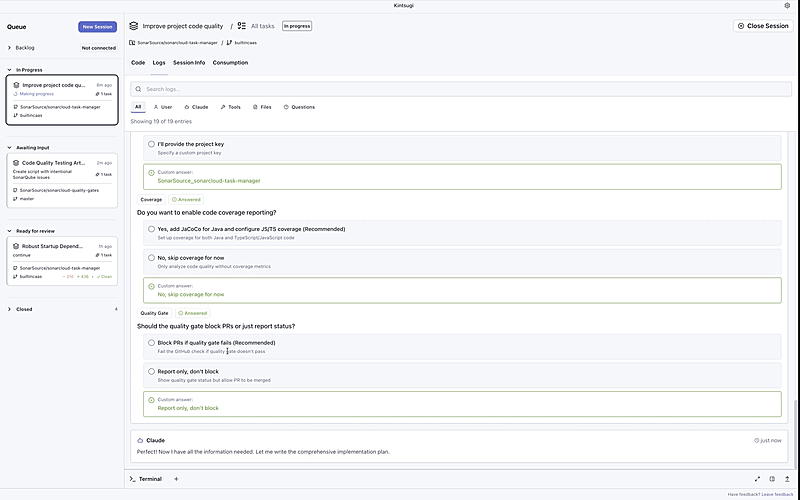Select No, skip coverage for now radio
This screenshot has height=500, width=800.
tap(152, 258)
